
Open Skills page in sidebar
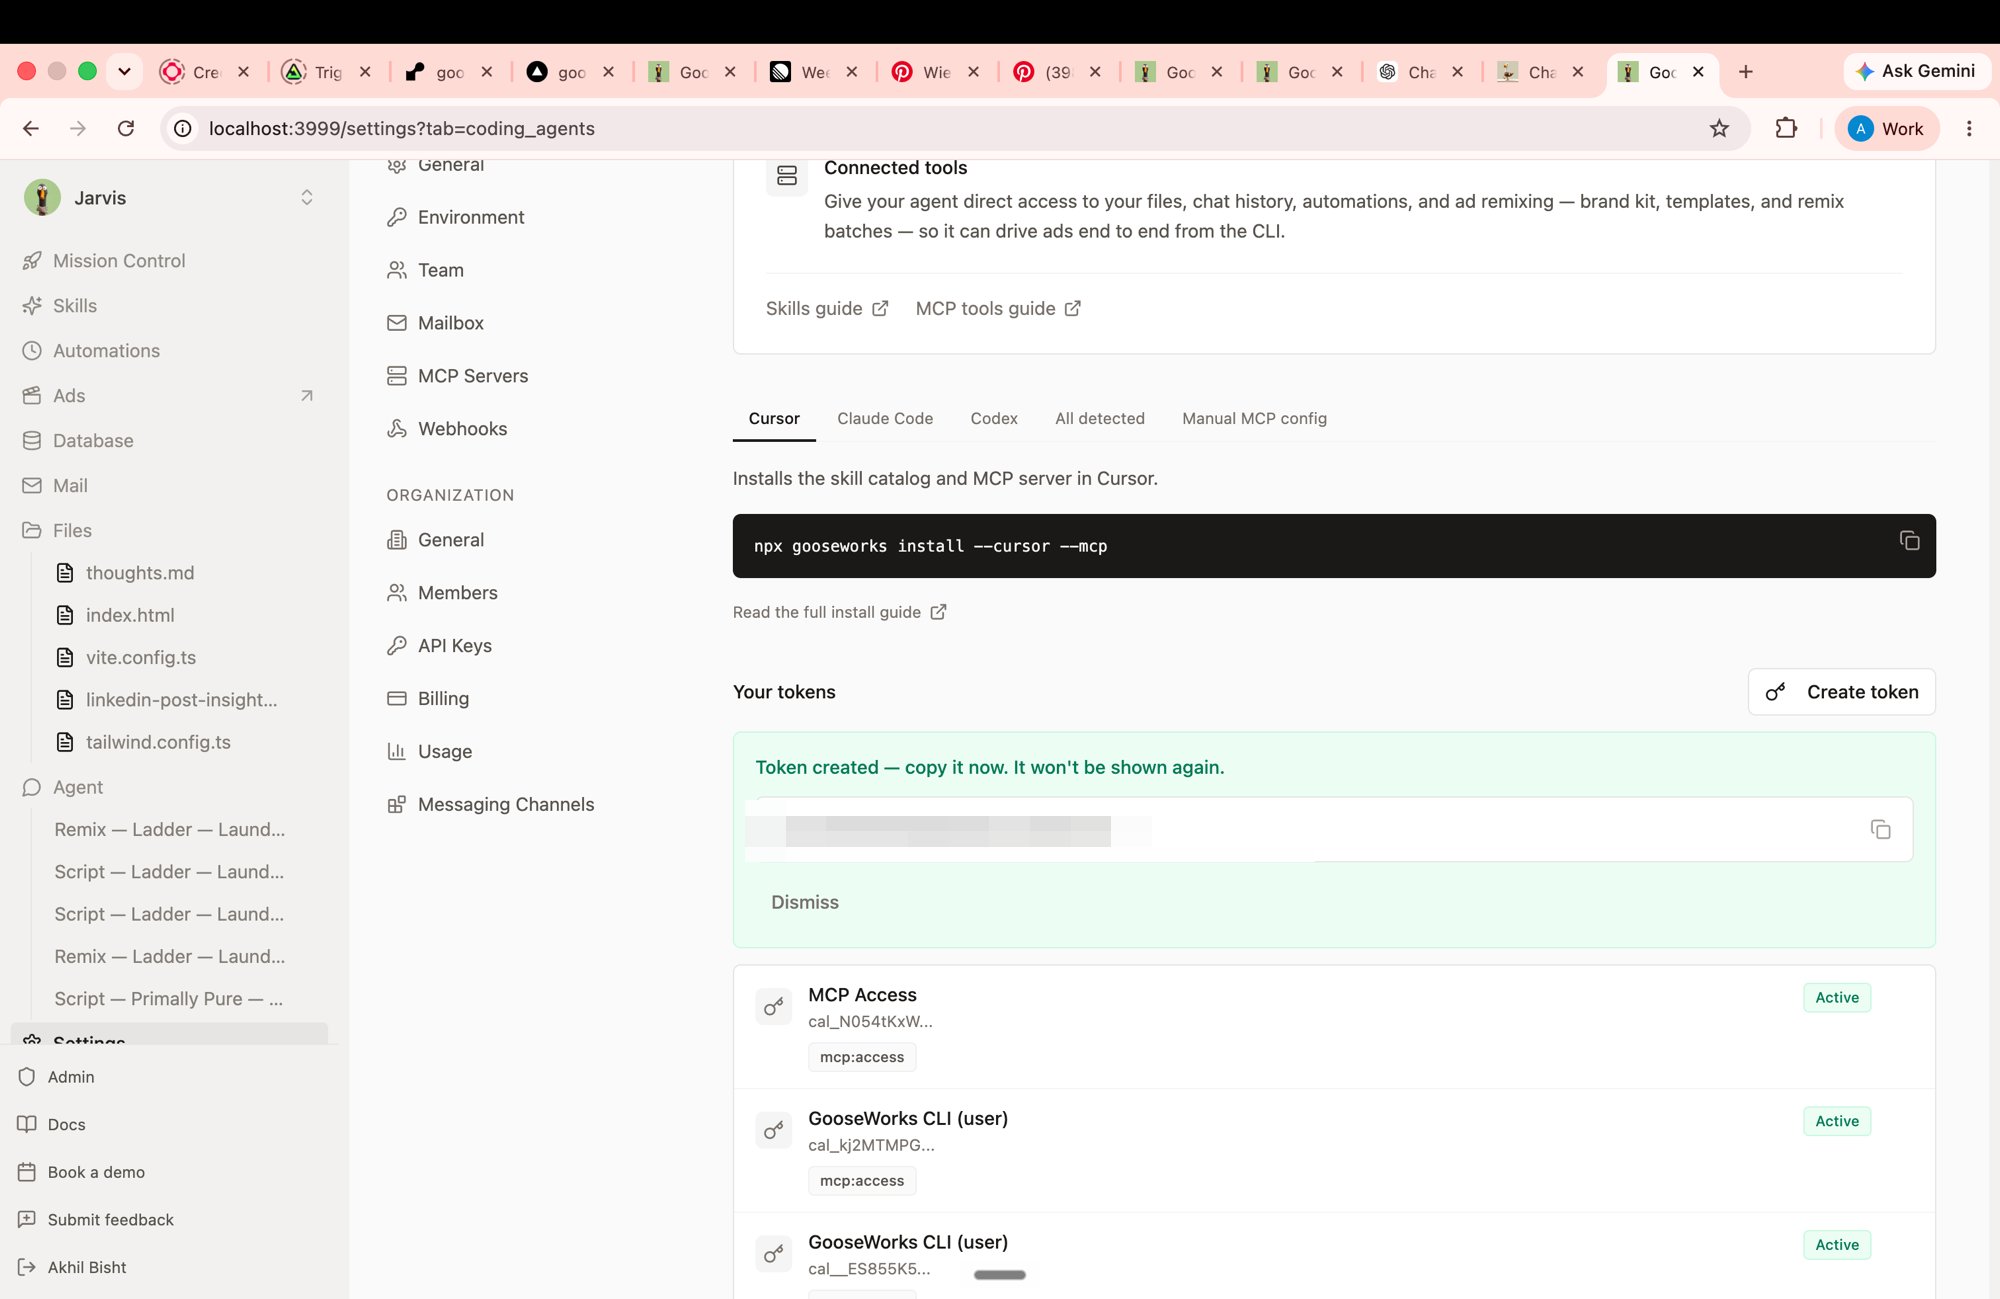75,305
